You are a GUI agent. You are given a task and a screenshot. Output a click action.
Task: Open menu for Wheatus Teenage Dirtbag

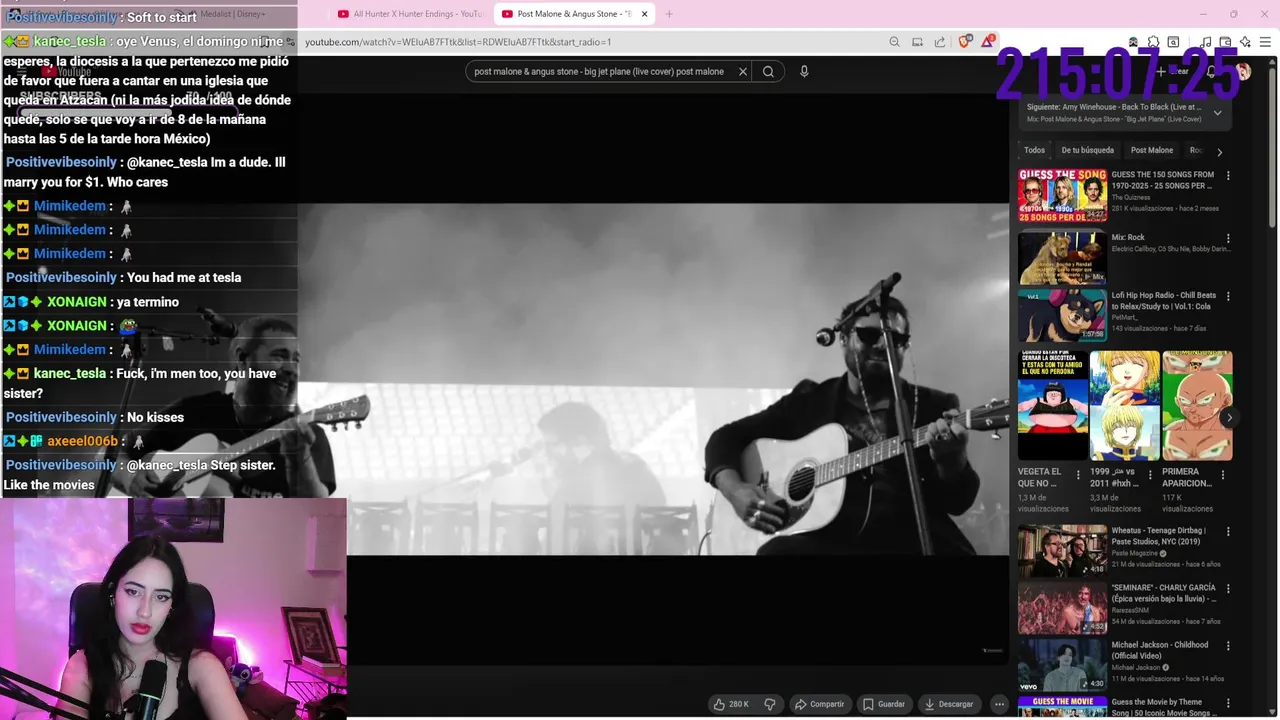pos(1228,532)
